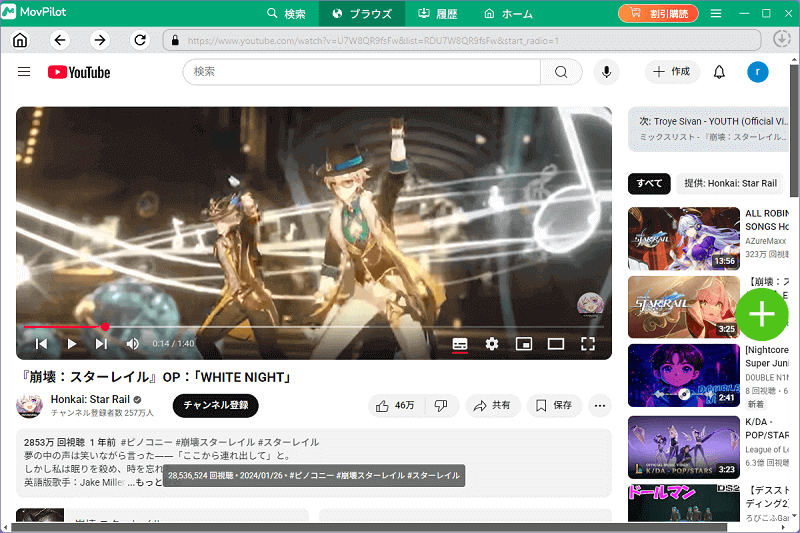This screenshot has width=800, height=533.
Task: Open the MovPilot hamburger menu
Action: click(x=716, y=13)
